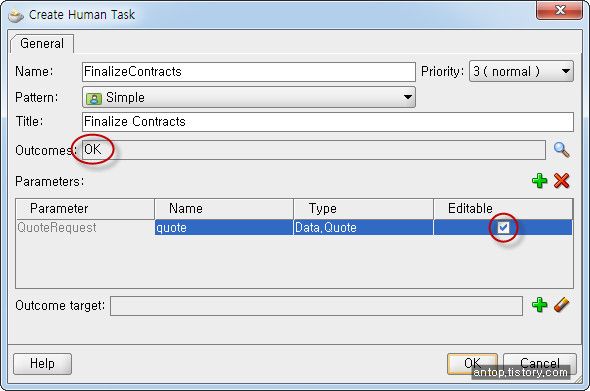Click the Create Human Task title icon
The image size is (590, 391).
(16, 15)
